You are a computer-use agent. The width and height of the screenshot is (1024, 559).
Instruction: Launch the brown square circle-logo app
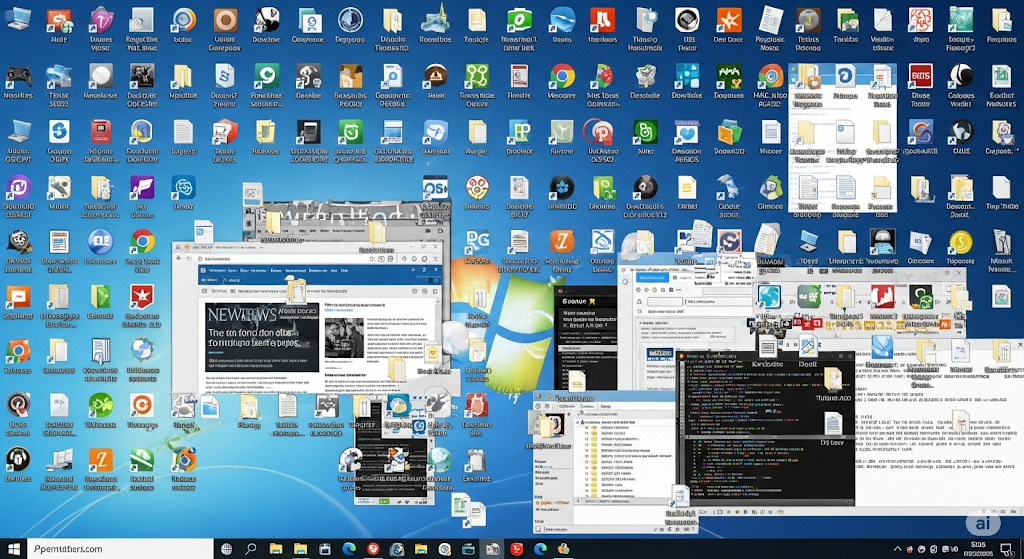click(225, 20)
